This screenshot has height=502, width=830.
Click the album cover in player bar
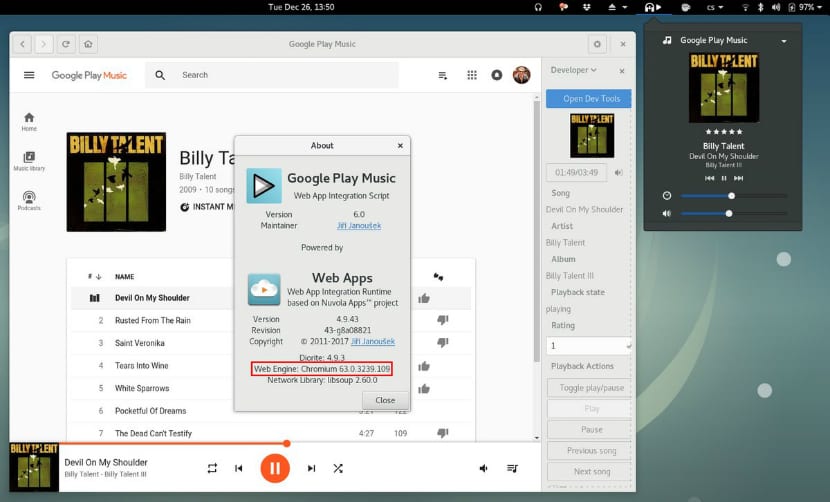[x=34, y=468]
